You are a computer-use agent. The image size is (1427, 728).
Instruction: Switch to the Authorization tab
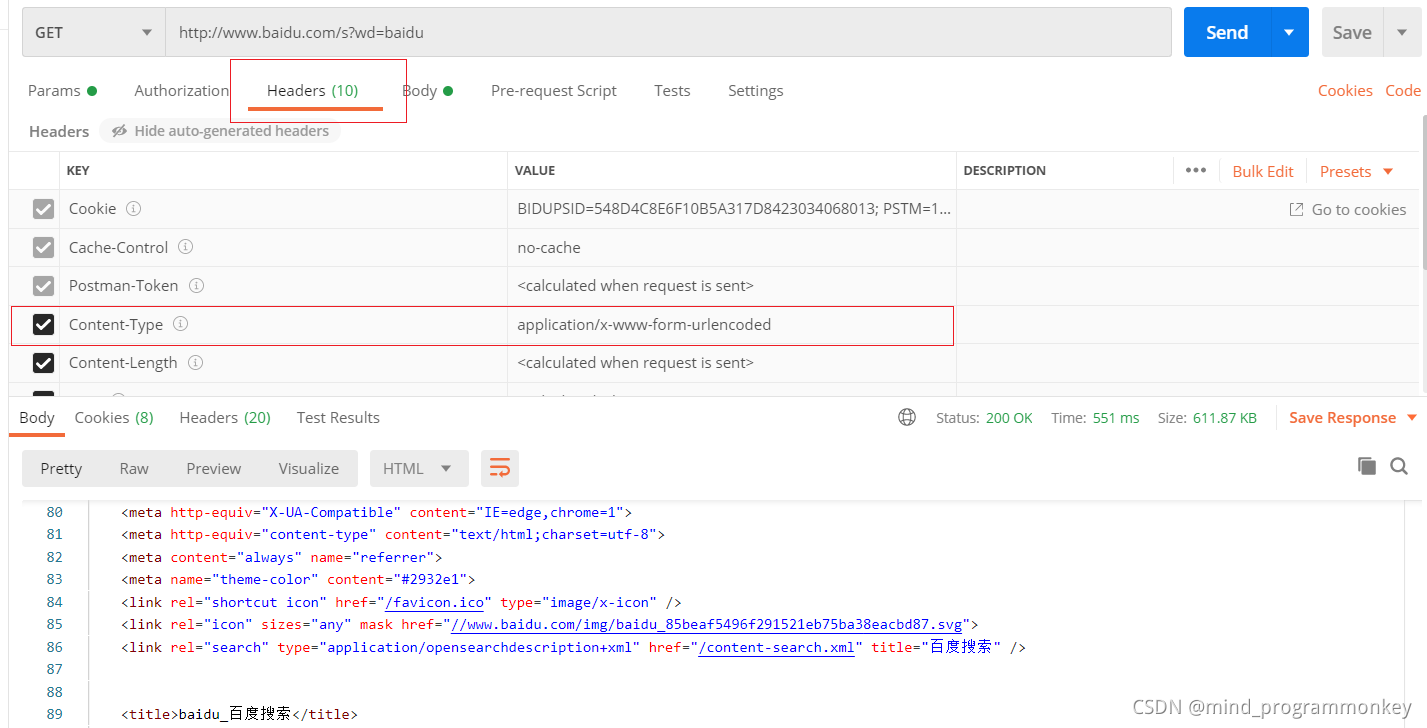(182, 91)
